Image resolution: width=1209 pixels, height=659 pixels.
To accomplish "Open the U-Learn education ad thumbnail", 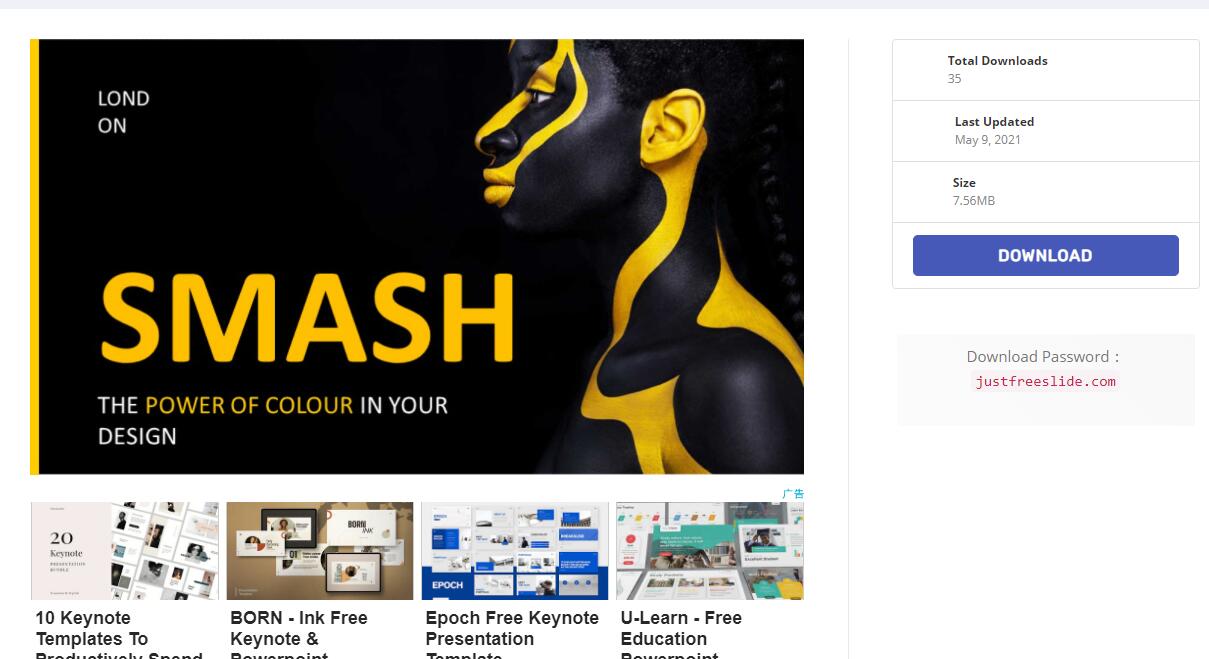I will point(710,551).
